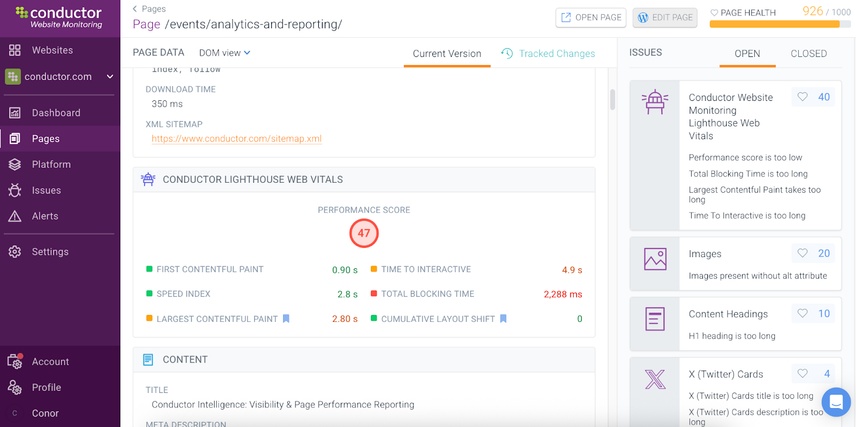
Task: Click the heart icon on Images issue
Action: coord(802,253)
